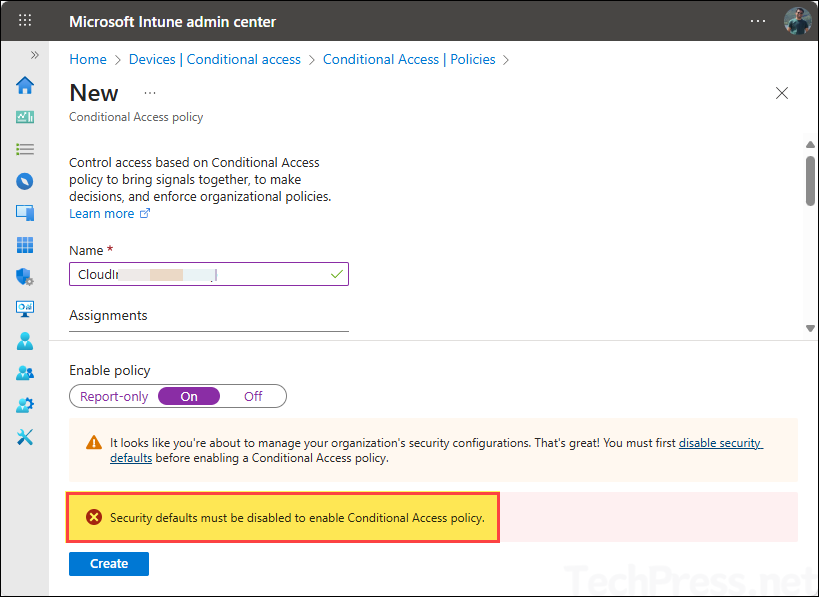
Task: Follow the disable security defaults link
Action: 720,442
